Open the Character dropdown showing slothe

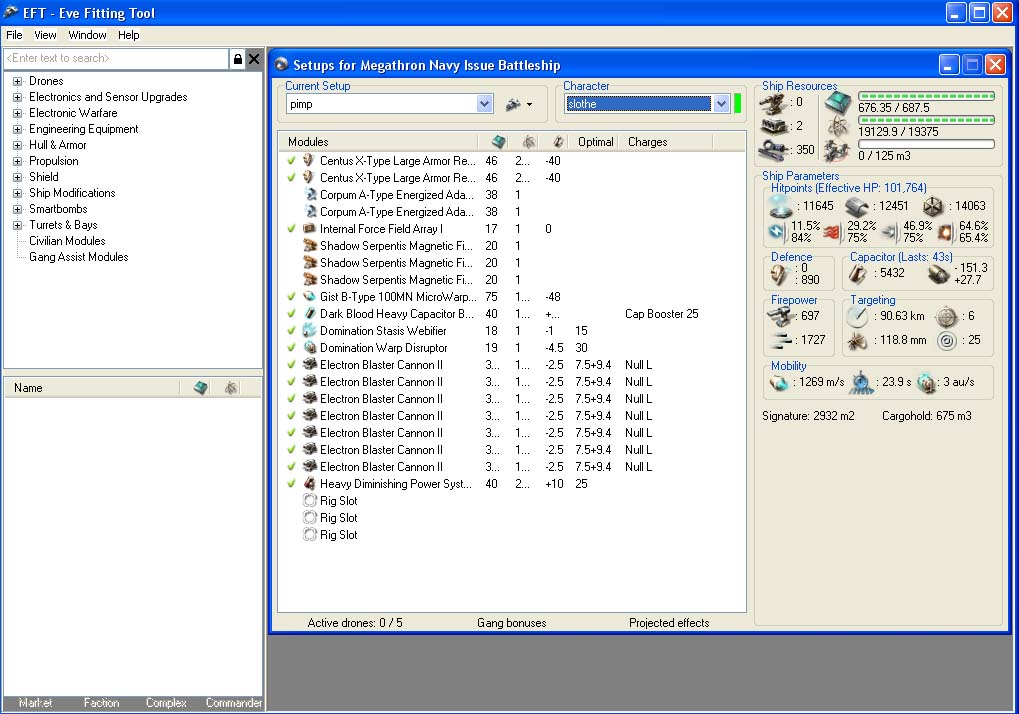click(x=721, y=104)
